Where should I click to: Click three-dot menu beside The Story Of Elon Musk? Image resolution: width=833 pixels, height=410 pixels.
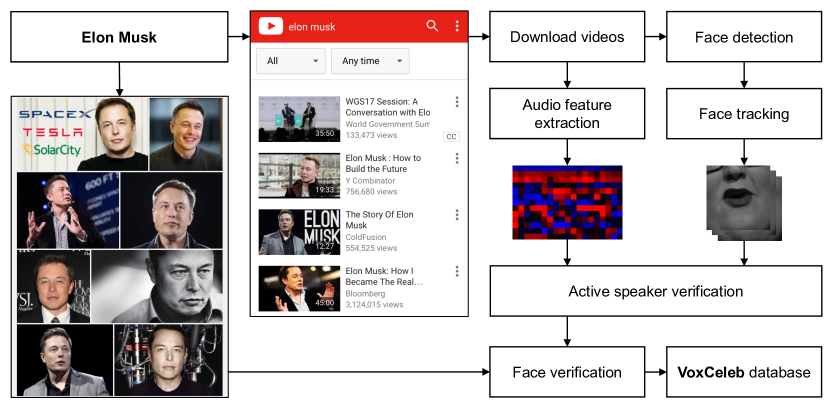click(457, 215)
